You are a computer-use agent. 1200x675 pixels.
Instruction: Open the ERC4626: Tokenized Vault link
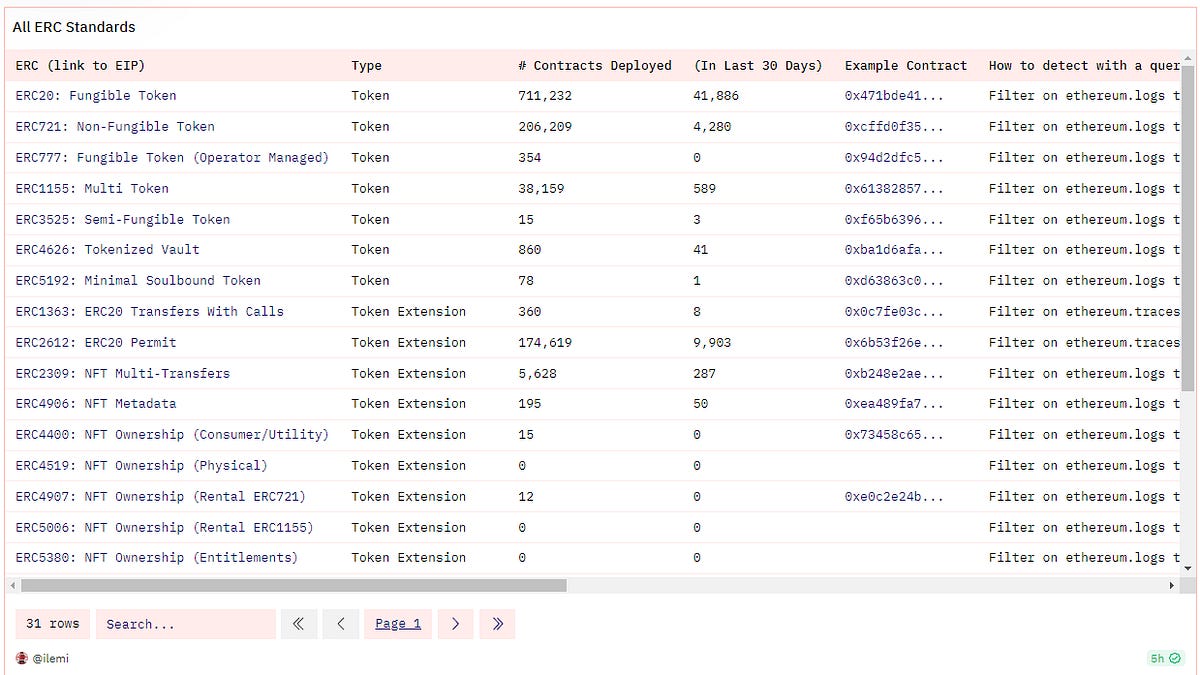click(108, 250)
